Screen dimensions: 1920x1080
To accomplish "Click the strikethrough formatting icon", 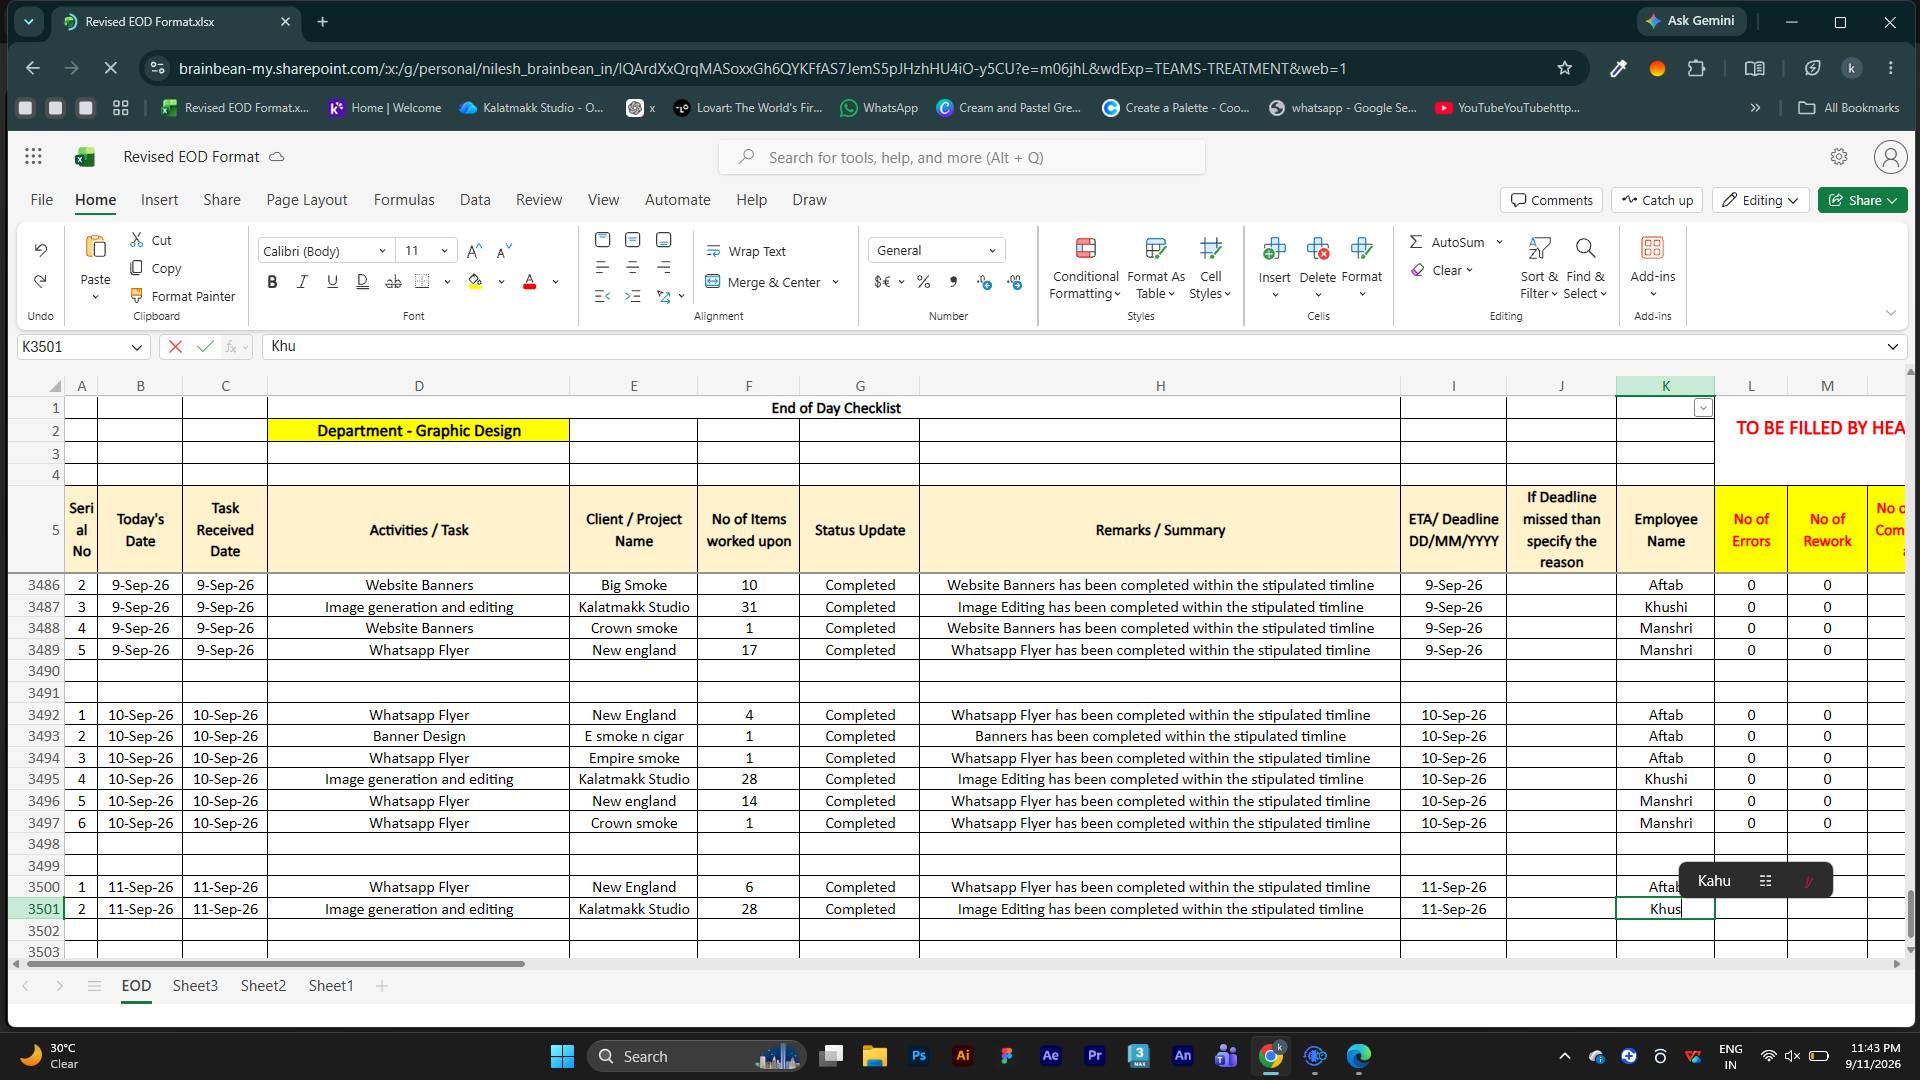I will click(393, 282).
